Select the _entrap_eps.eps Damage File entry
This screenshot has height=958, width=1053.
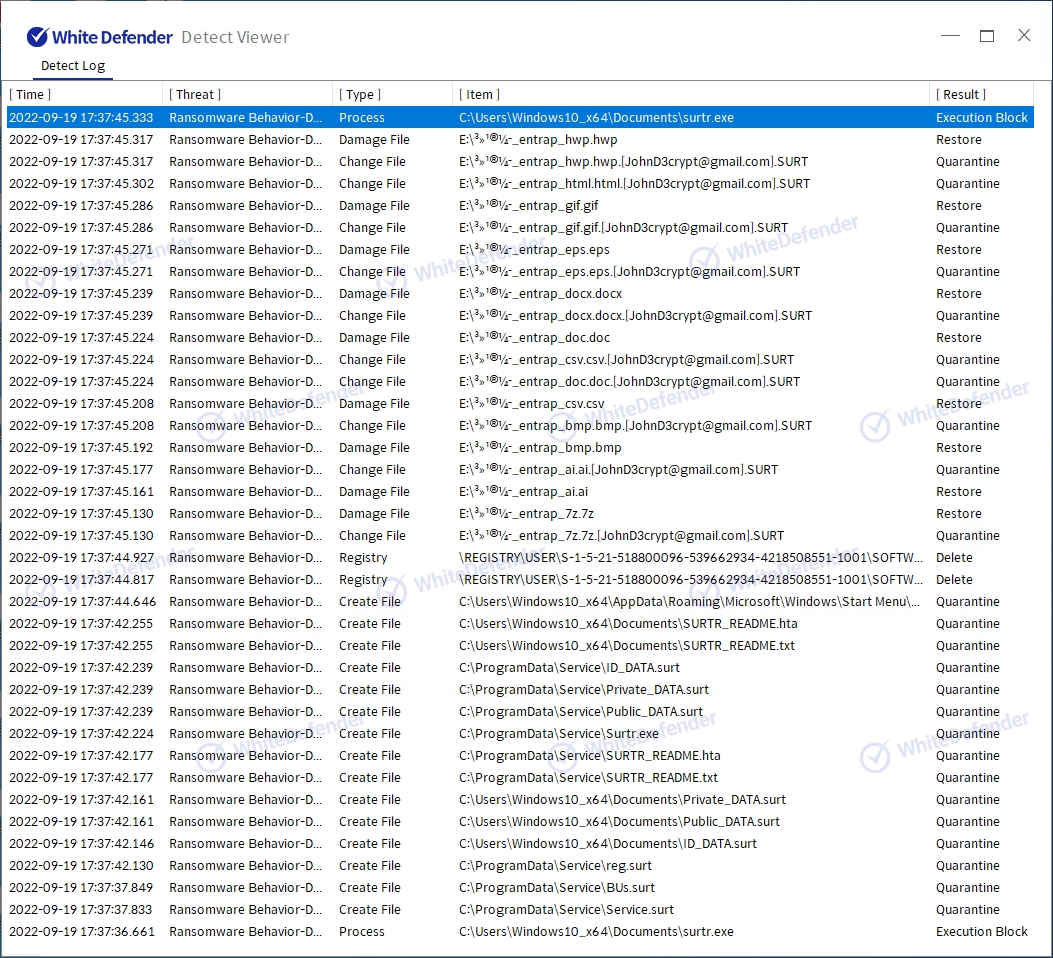coord(520,250)
